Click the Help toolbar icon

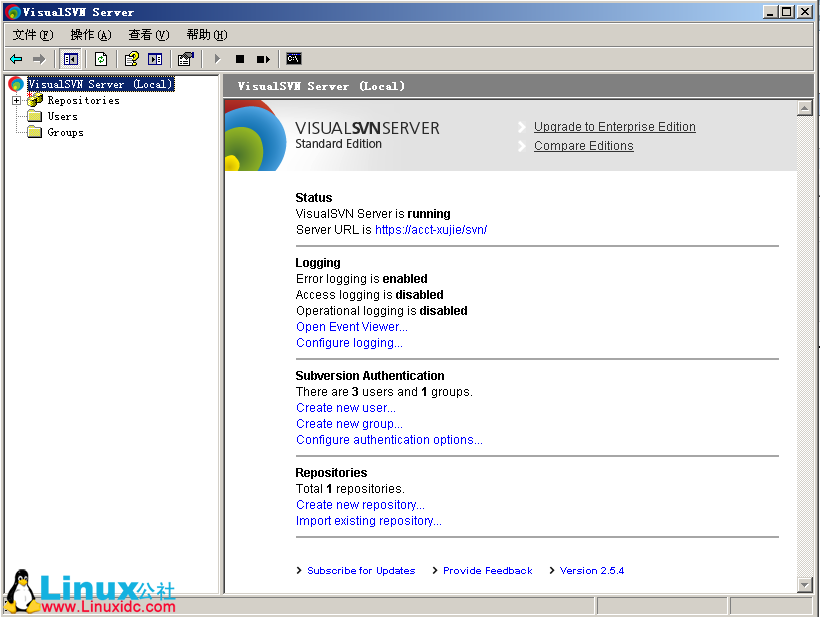(131, 59)
